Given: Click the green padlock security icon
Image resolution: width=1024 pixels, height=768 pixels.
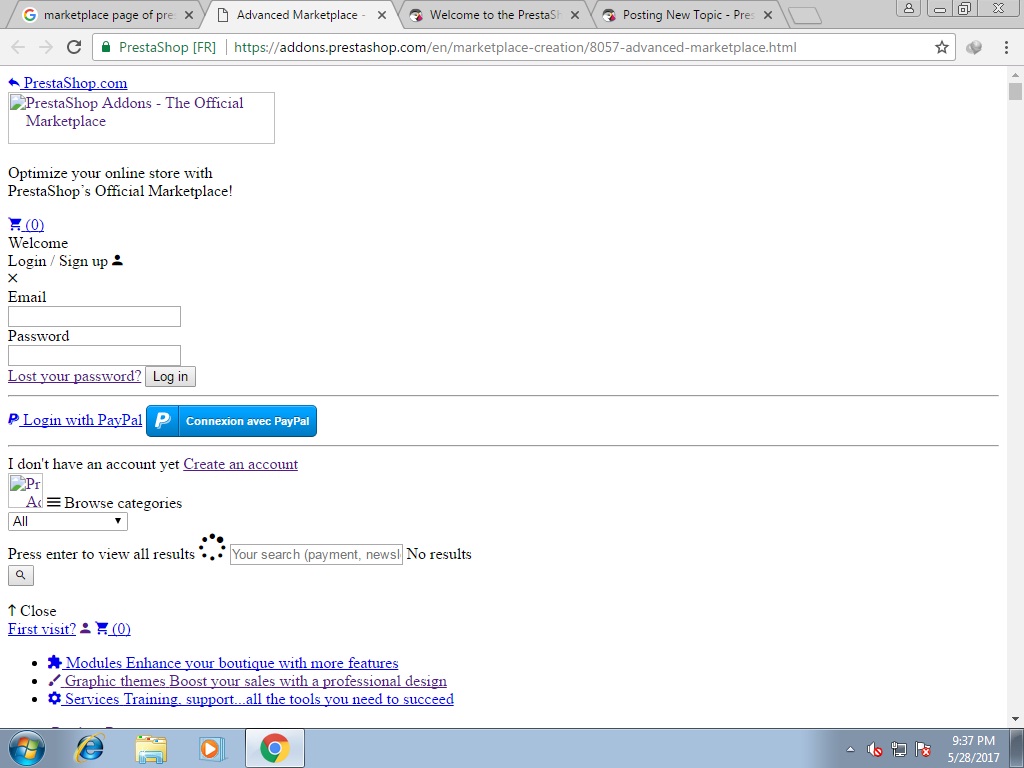Looking at the screenshot, I should coord(105,47).
